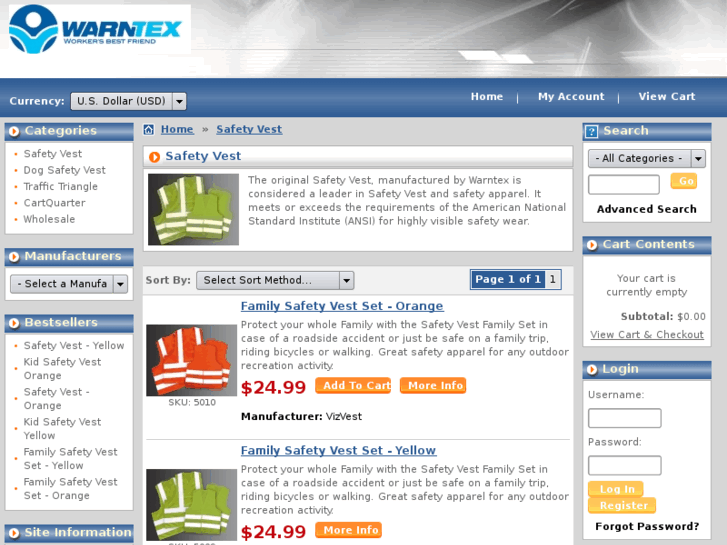This screenshot has width=727, height=545.
Task: Click the Login panel arrow icon
Action: coord(592,369)
